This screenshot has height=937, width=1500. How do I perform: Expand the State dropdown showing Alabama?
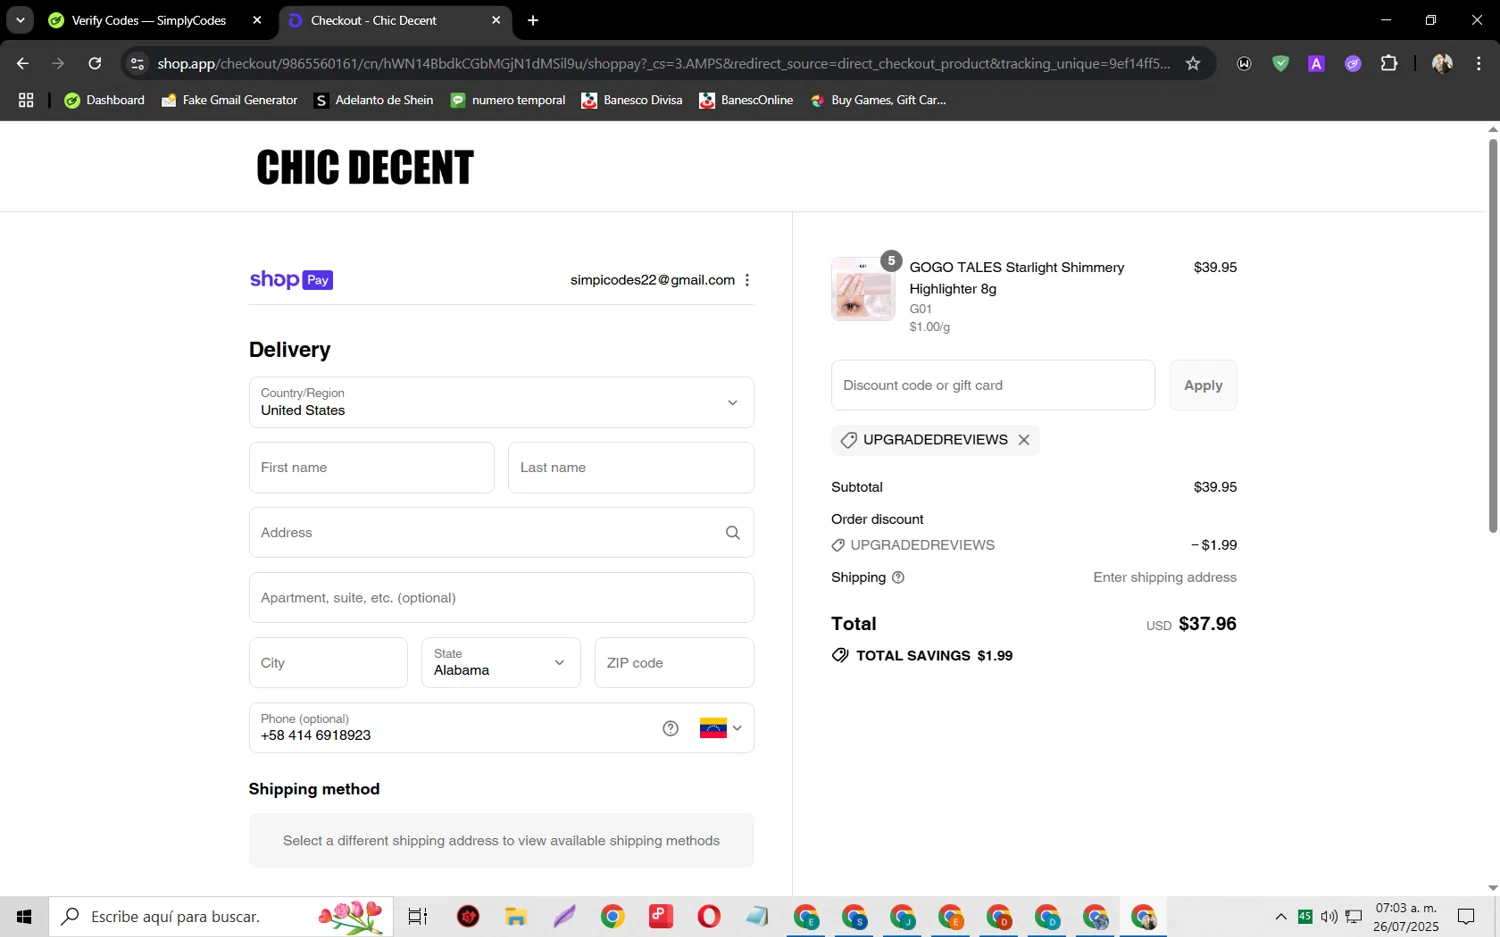(500, 662)
